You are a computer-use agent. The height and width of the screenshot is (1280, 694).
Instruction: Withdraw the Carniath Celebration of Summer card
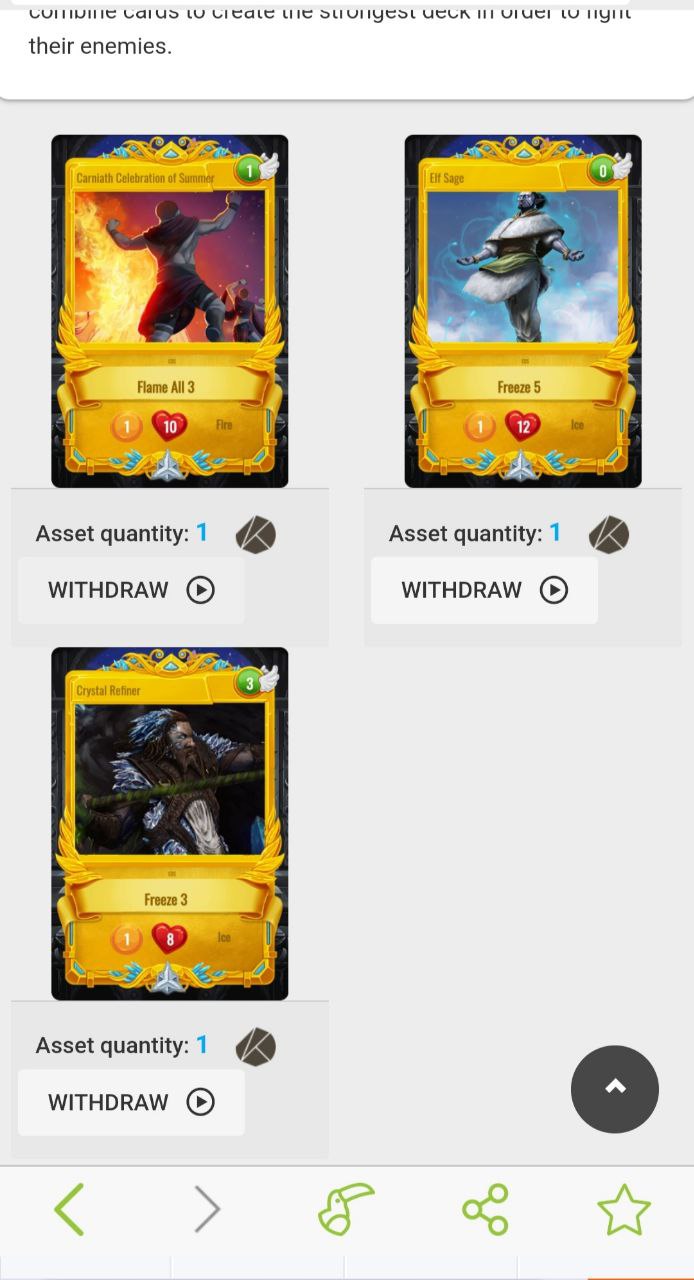(131, 590)
